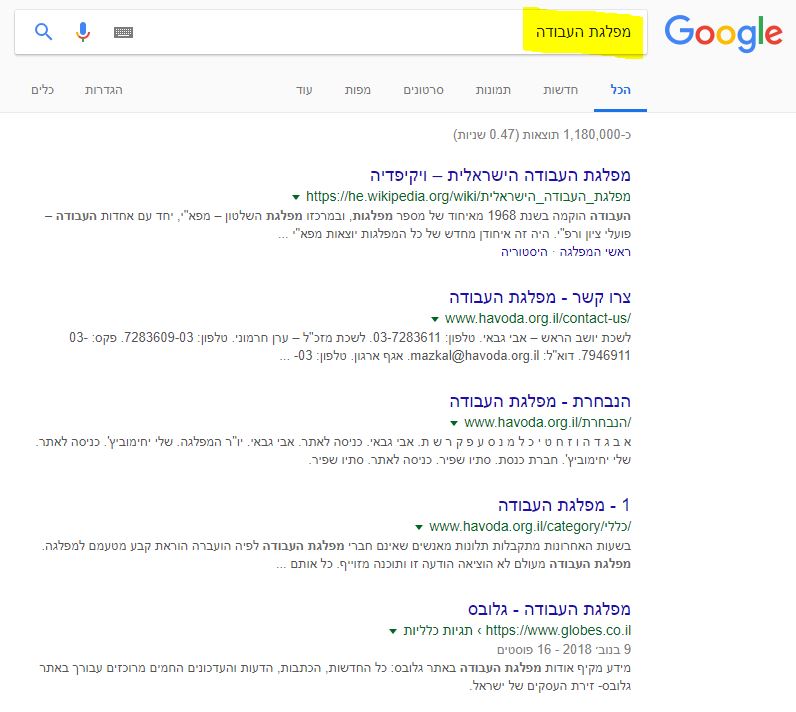796x712 pixels.
Task: Click the he.wikipedia.org URL text
Action: 468,196
